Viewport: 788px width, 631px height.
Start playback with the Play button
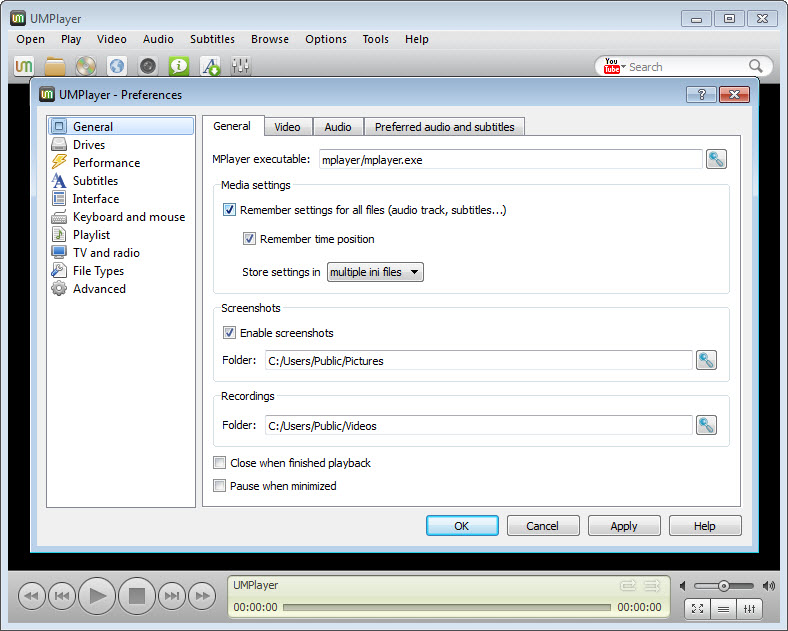tap(97, 596)
